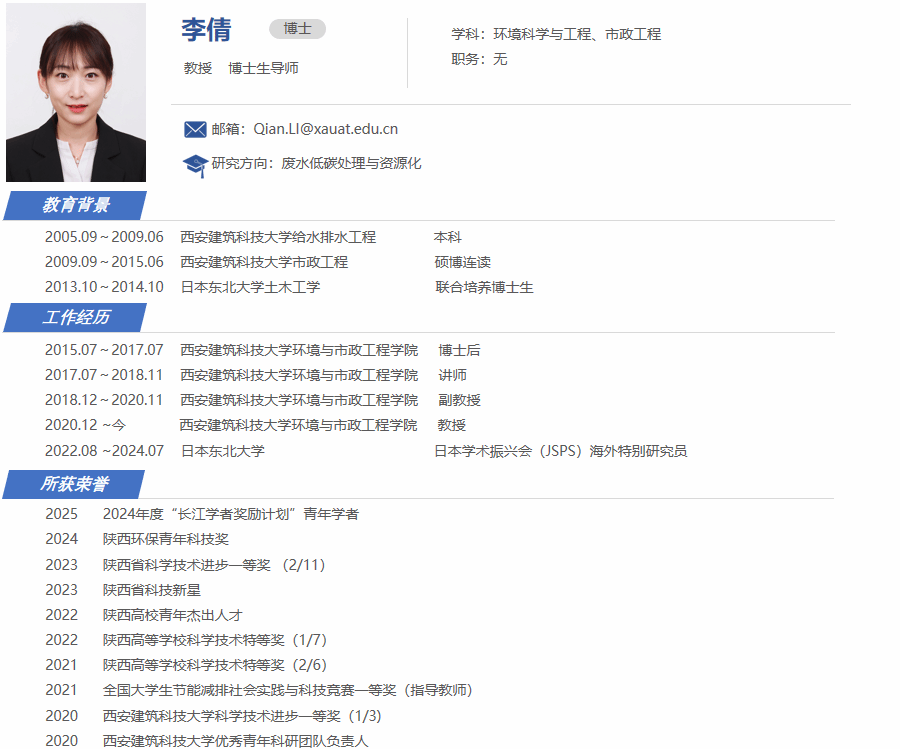Click the 教育背景 section header
900x749 pixels.
pyautogui.click(x=76, y=205)
